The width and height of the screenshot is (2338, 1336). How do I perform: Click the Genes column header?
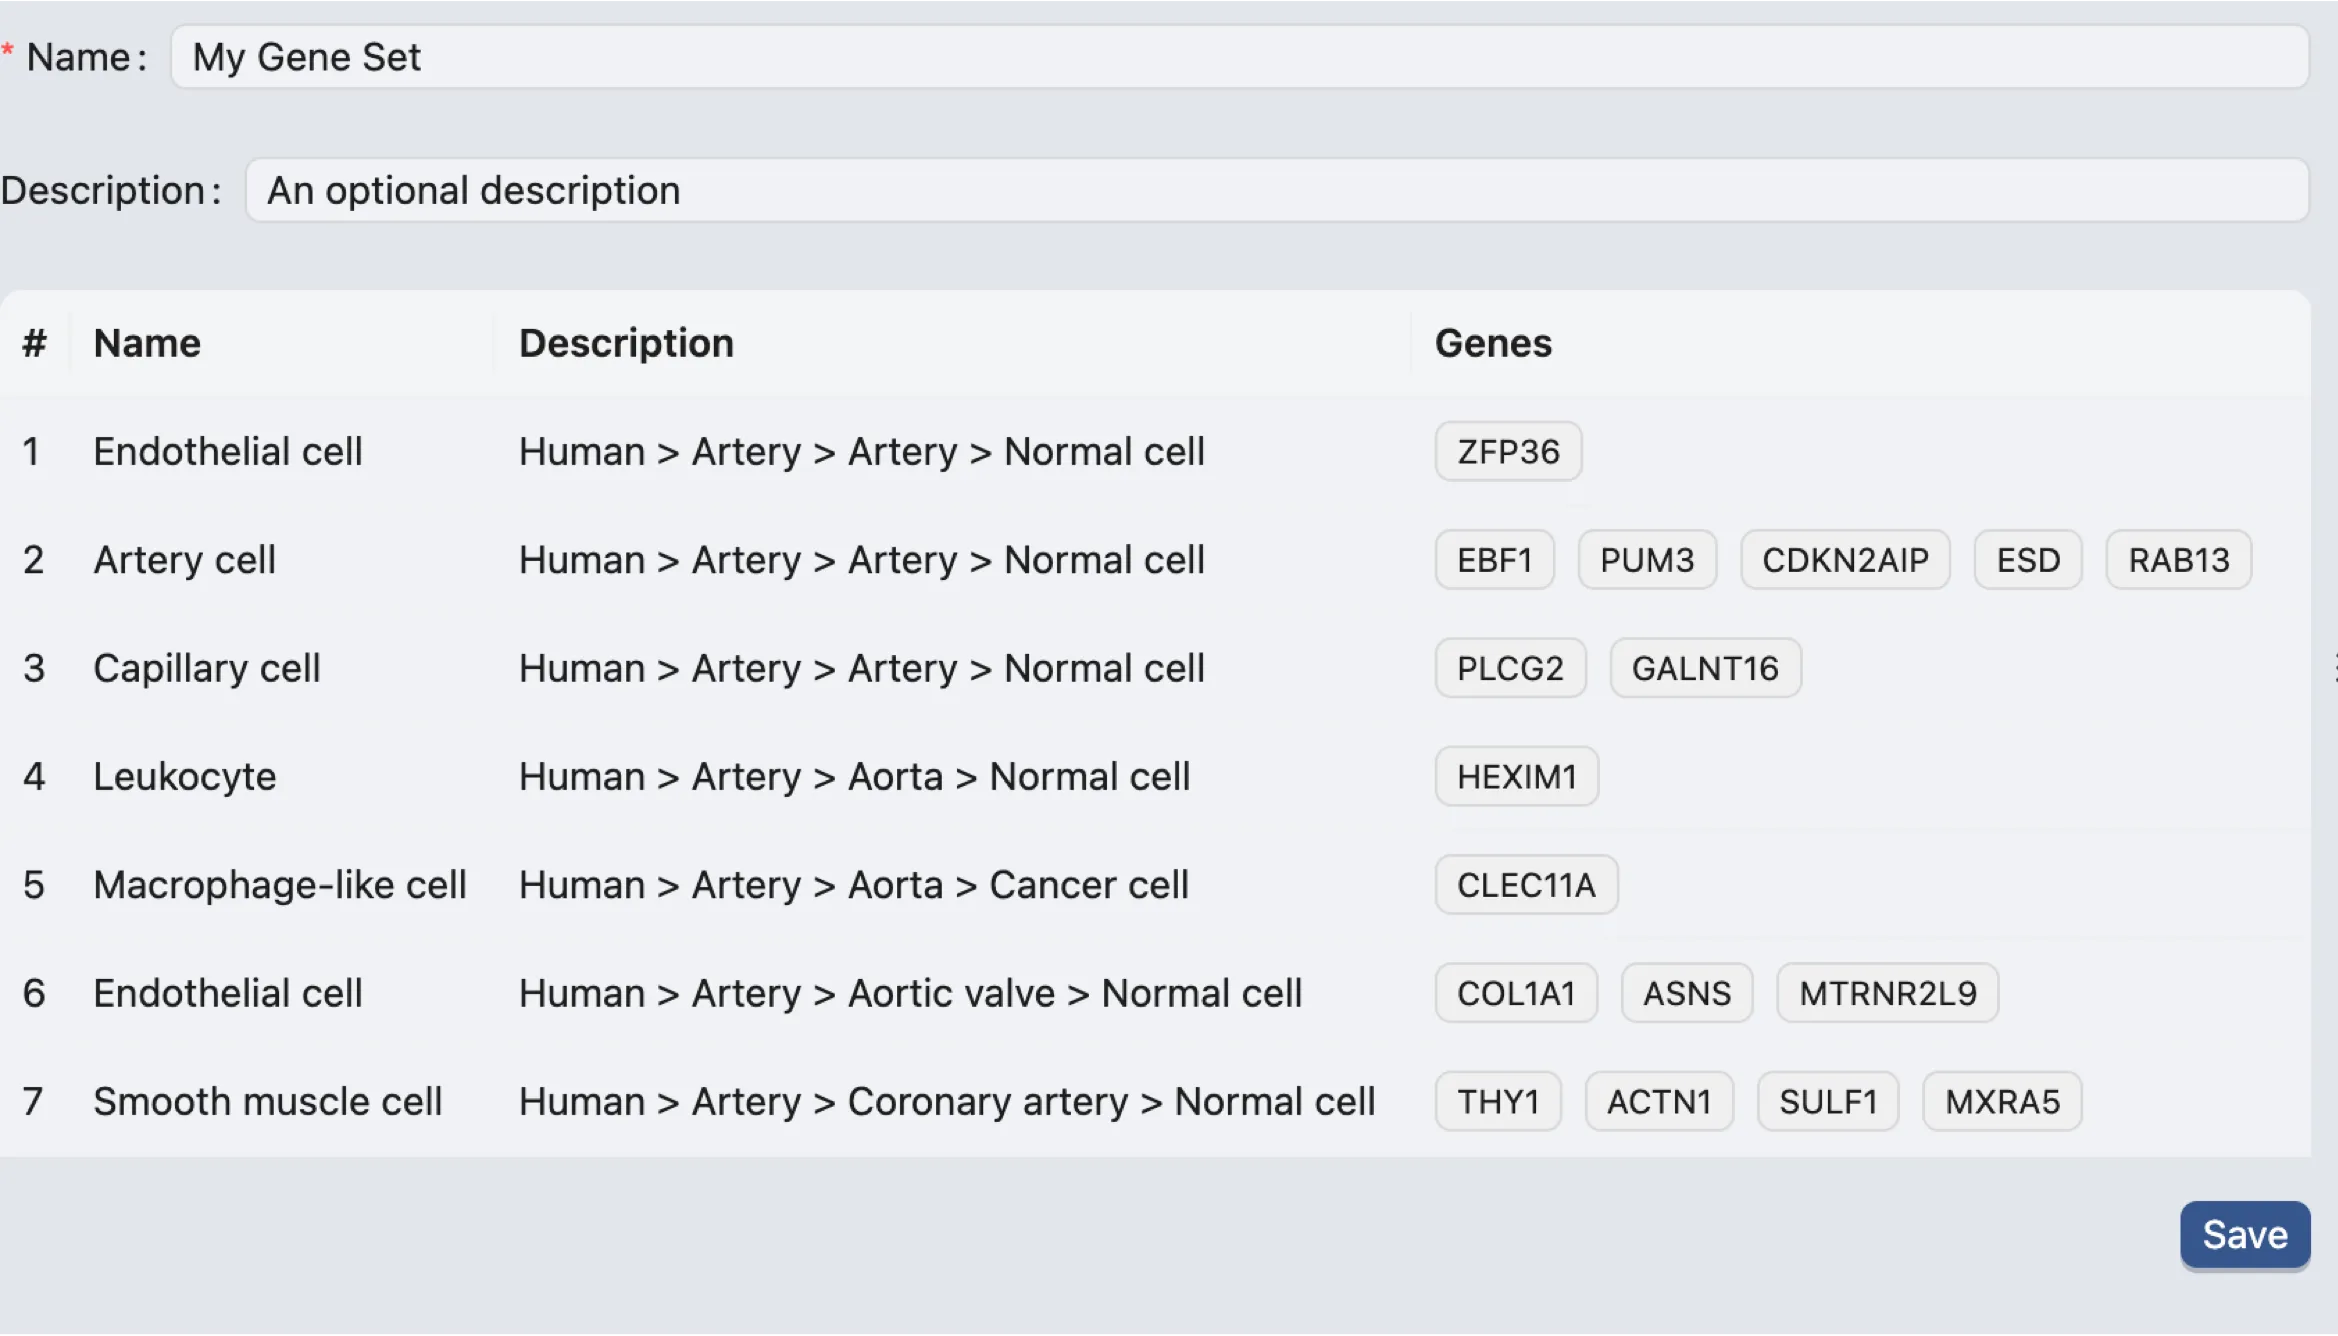point(1493,343)
